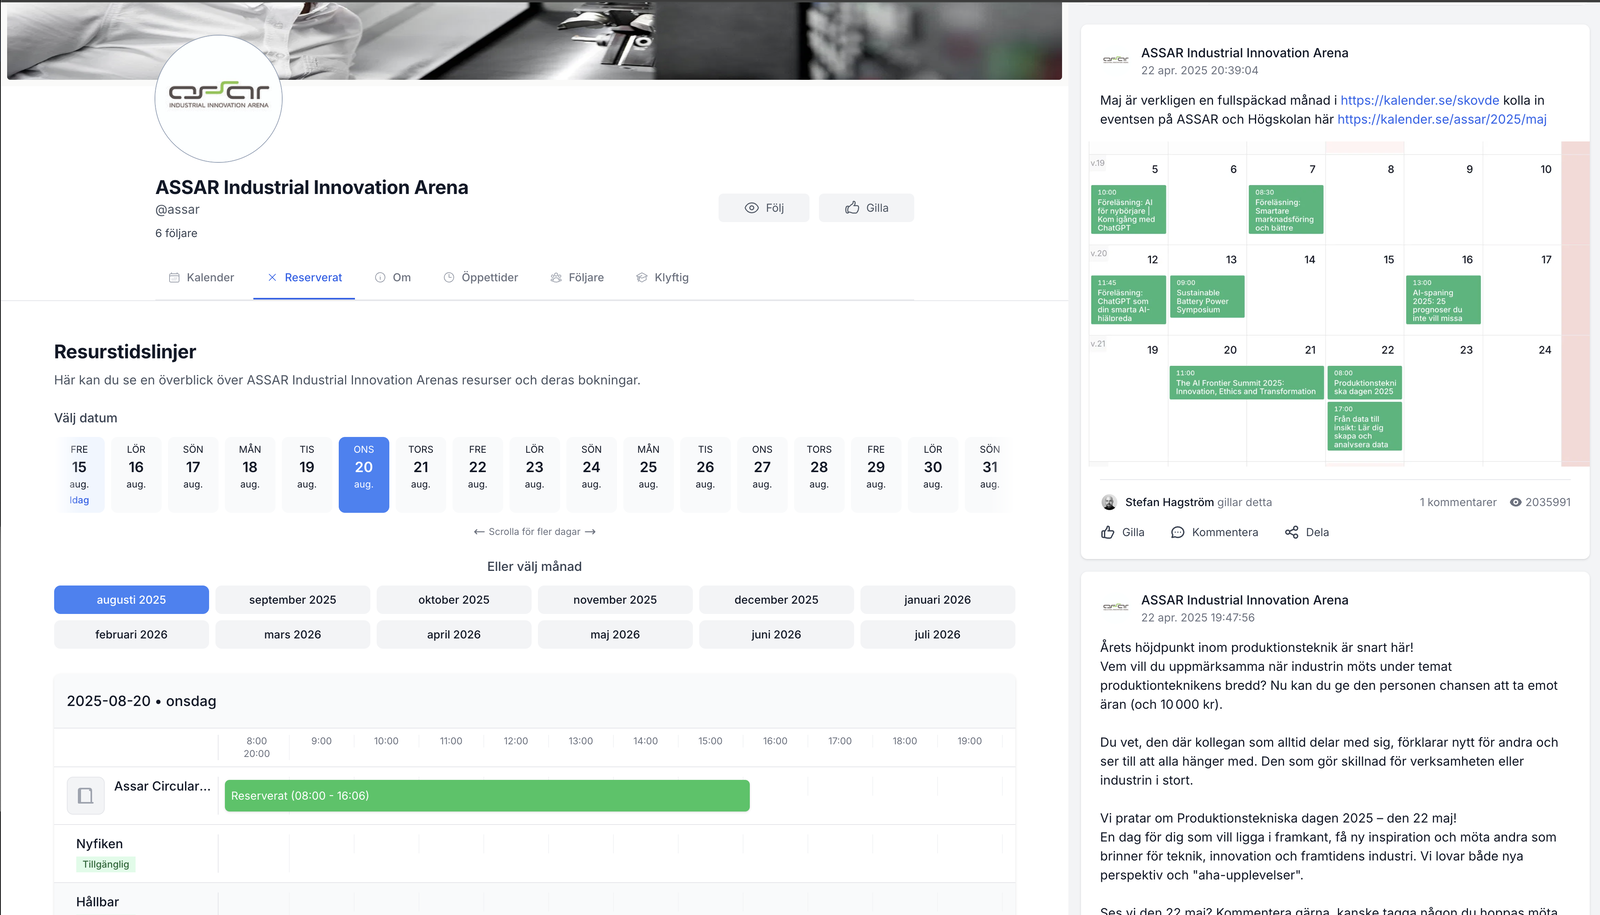
Task: Click the Kommentera speech bubble icon
Action: click(1178, 532)
